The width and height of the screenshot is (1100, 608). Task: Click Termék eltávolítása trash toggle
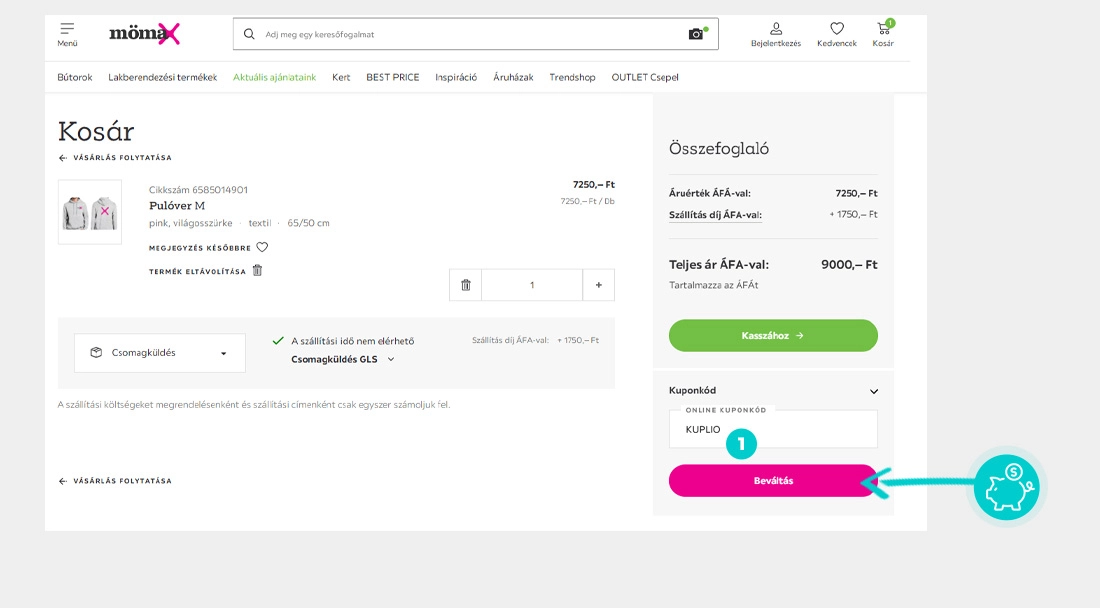(x=256, y=270)
